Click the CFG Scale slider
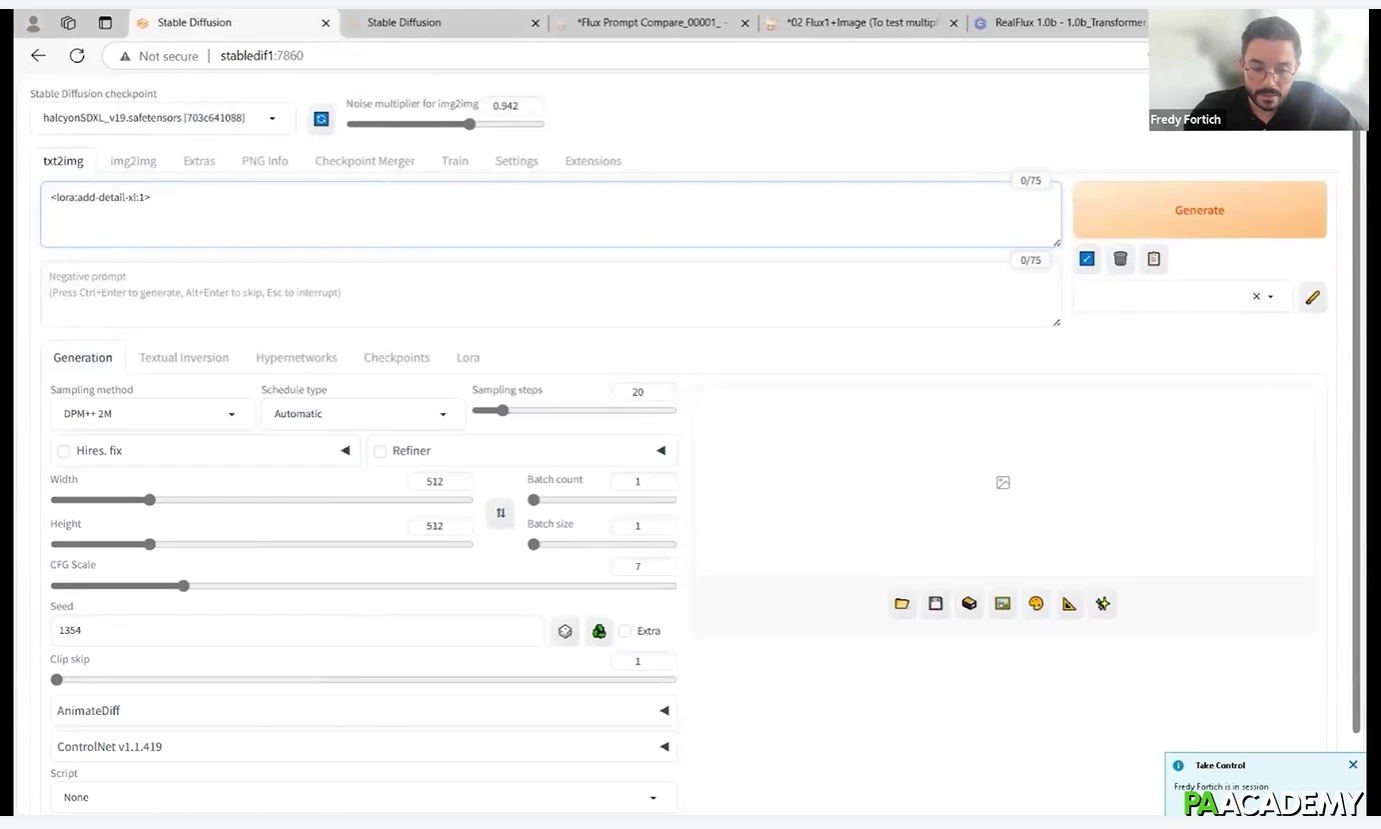The height and width of the screenshot is (829, 1381). [x=363, y=586]
